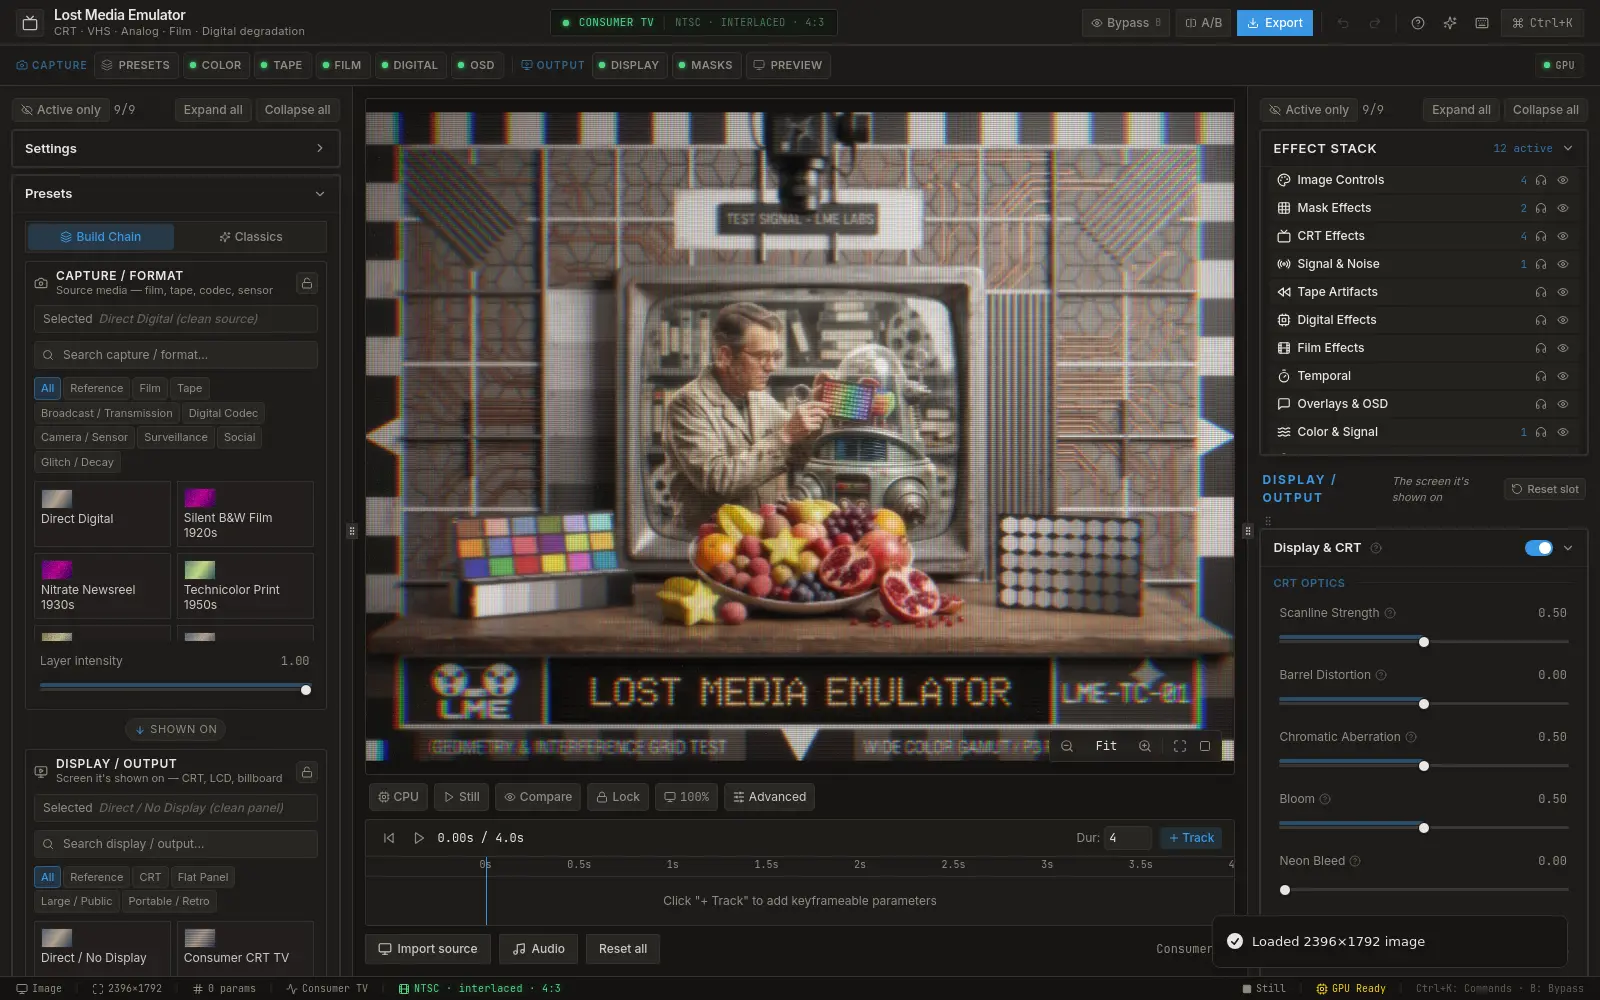Click Collapse all in the right panel
Image resolution: width=1600 pixels, height=1000 pixels.
pos(1546,110)
